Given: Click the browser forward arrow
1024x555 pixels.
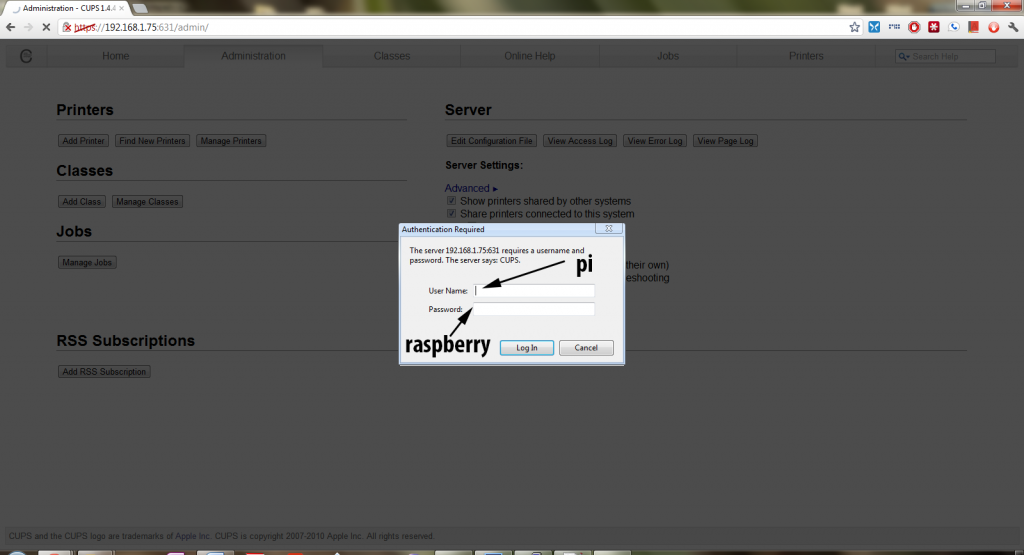Looking at the screenshot, I should coord(28,27).
